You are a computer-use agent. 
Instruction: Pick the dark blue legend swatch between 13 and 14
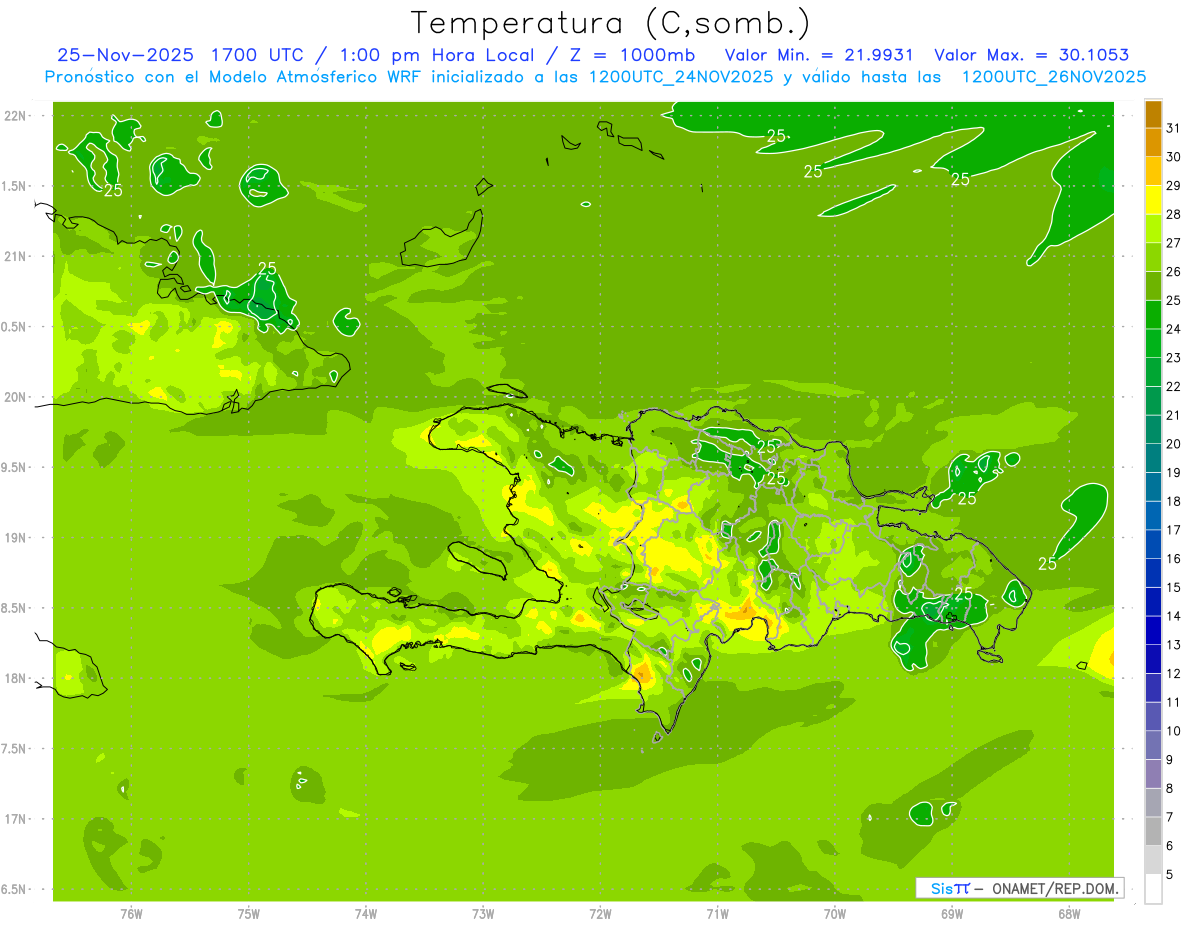[x=1153, y=630]
